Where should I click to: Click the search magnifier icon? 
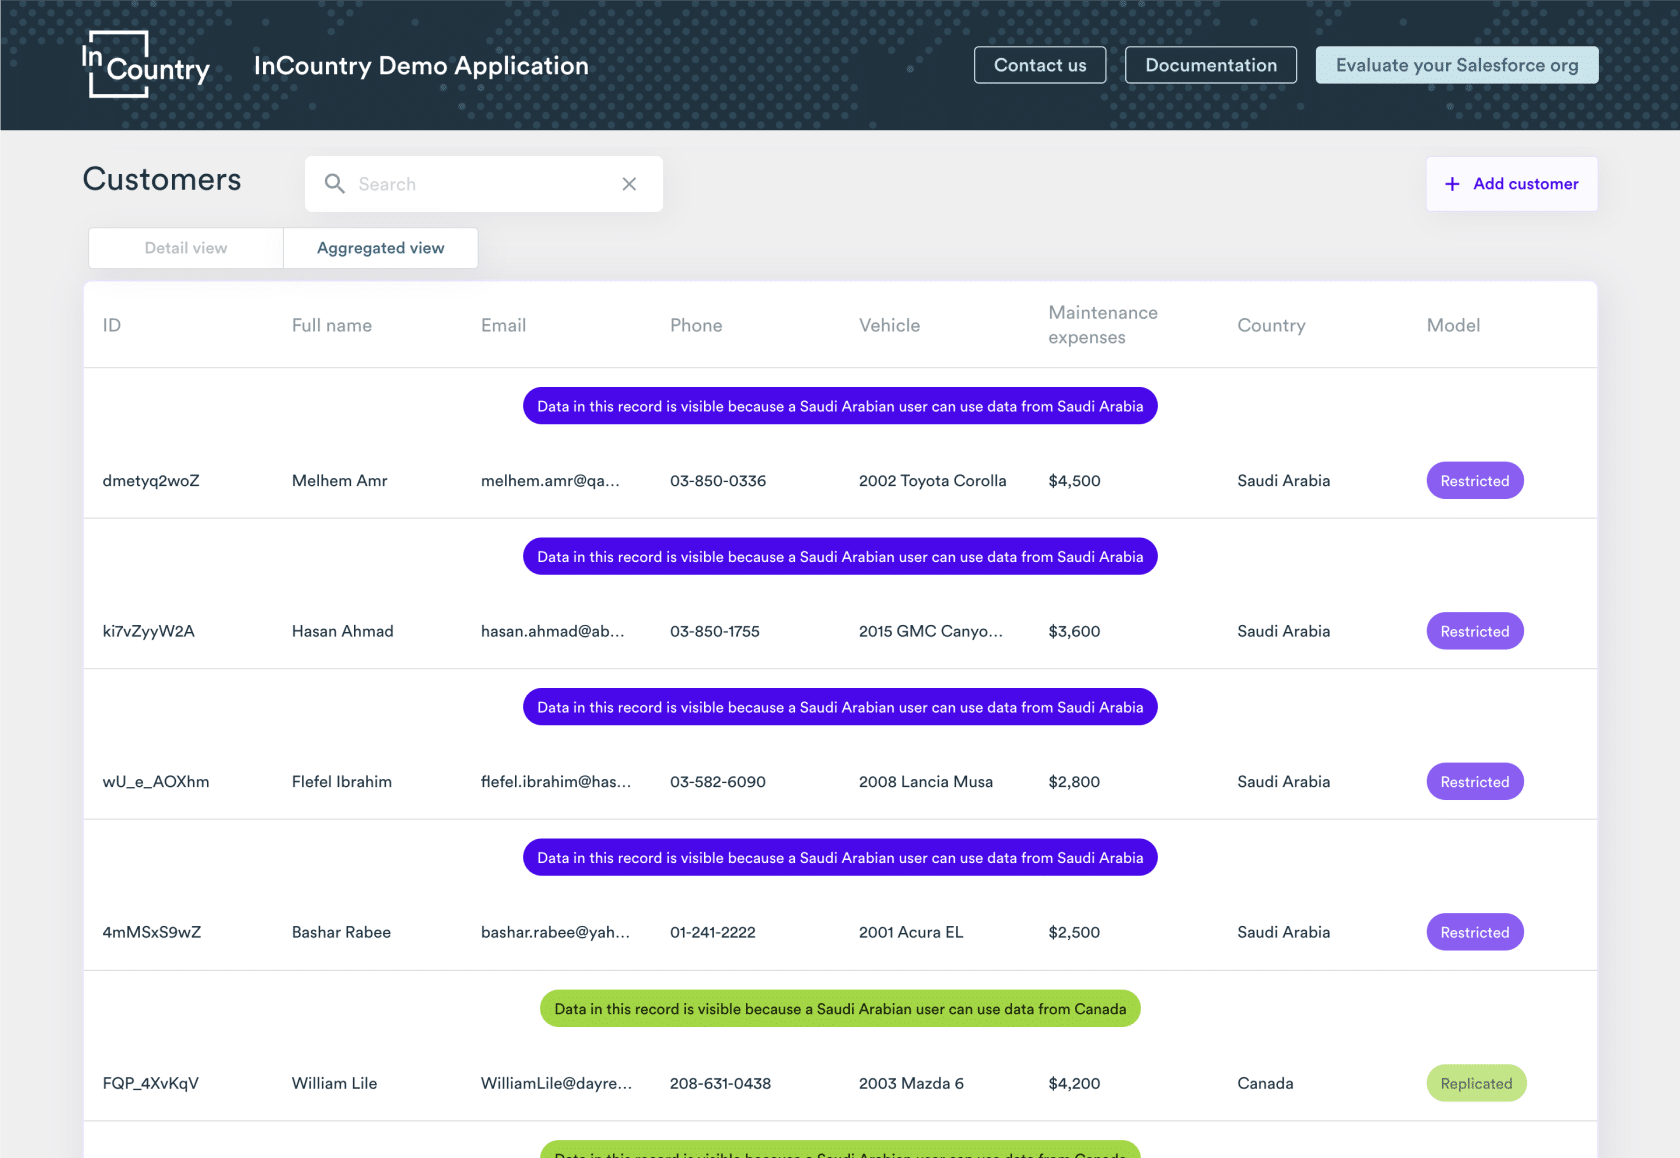pyautogui.click(x=335, y=184)
